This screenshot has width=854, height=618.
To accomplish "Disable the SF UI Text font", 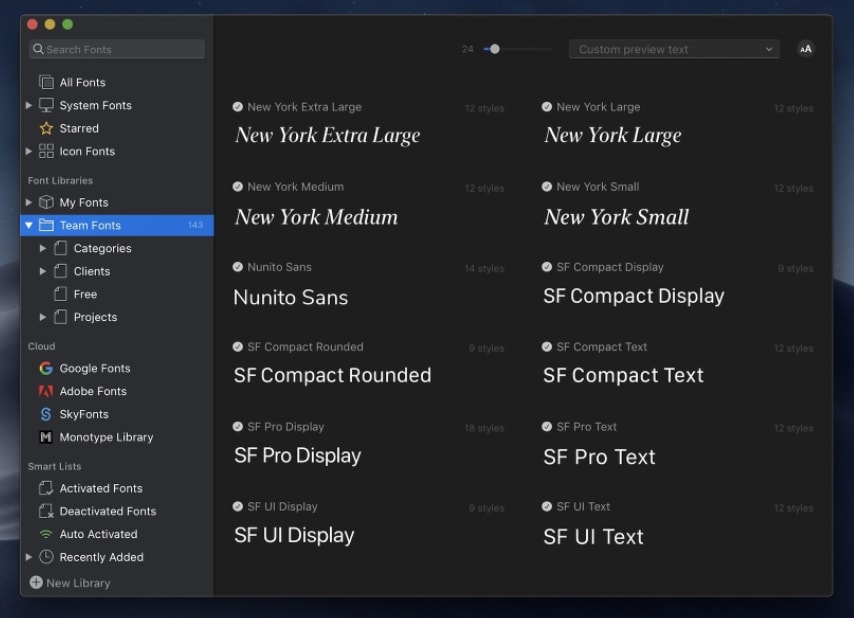I will 547,507.
